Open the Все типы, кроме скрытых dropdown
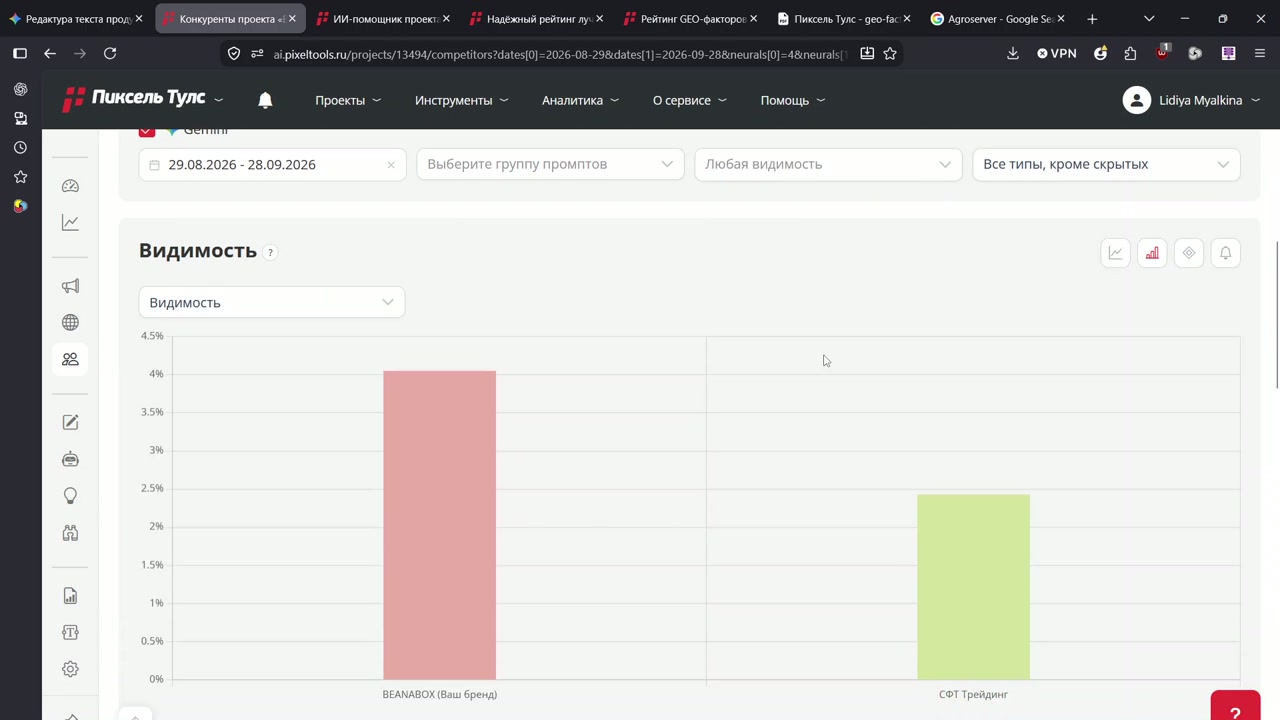 tap(1106, 164)
